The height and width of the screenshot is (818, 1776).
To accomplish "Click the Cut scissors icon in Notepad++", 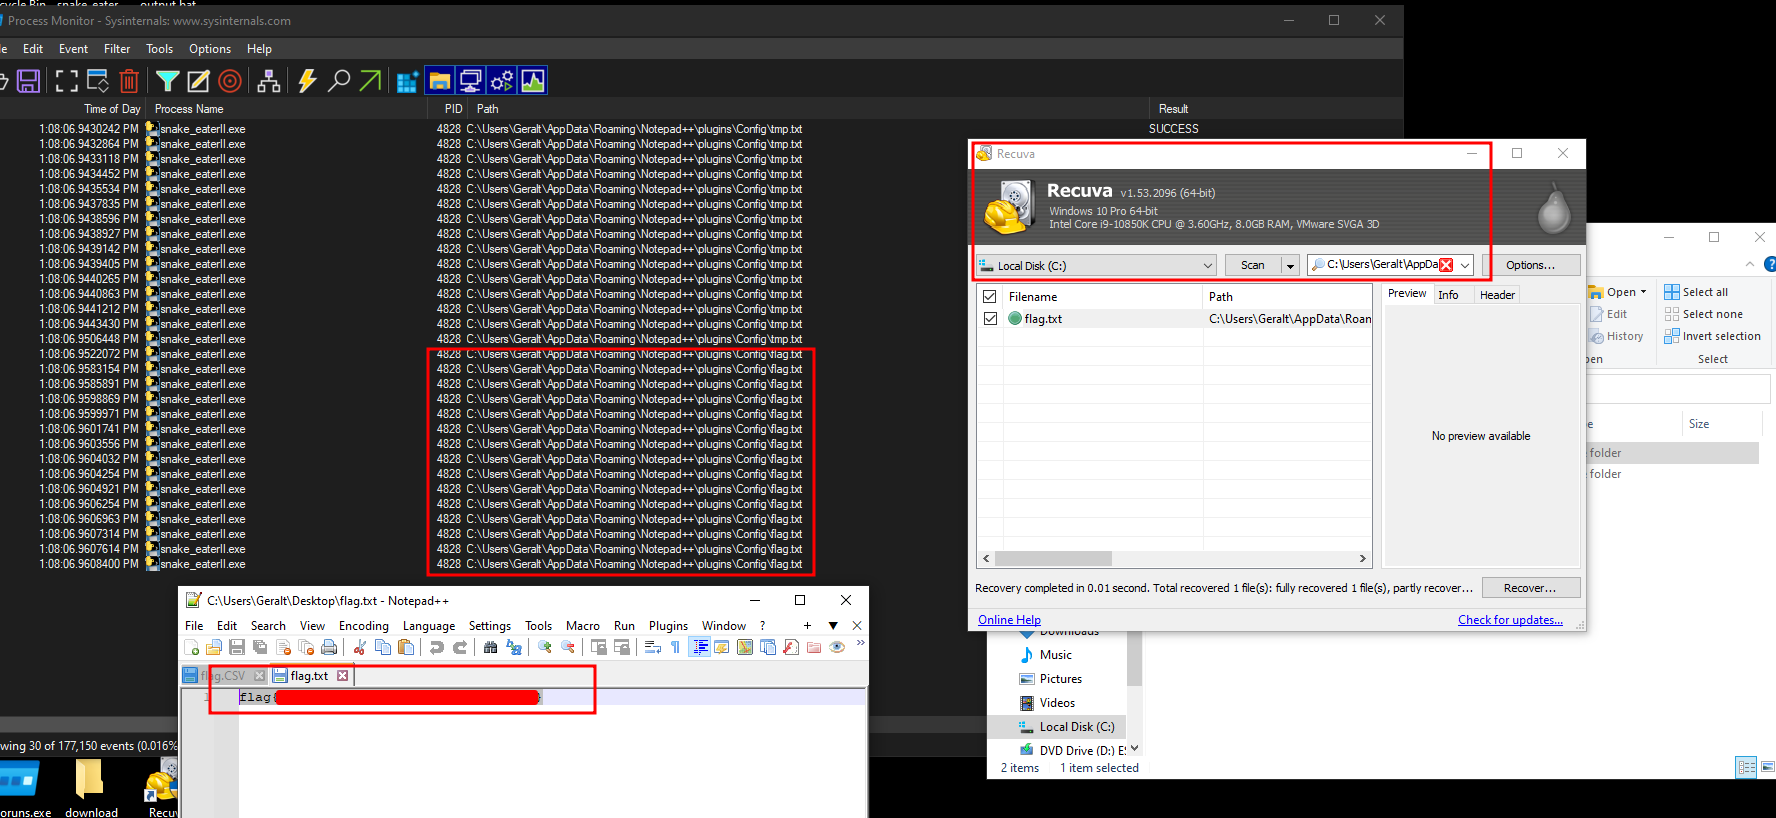I will click(x=359, y=647).
